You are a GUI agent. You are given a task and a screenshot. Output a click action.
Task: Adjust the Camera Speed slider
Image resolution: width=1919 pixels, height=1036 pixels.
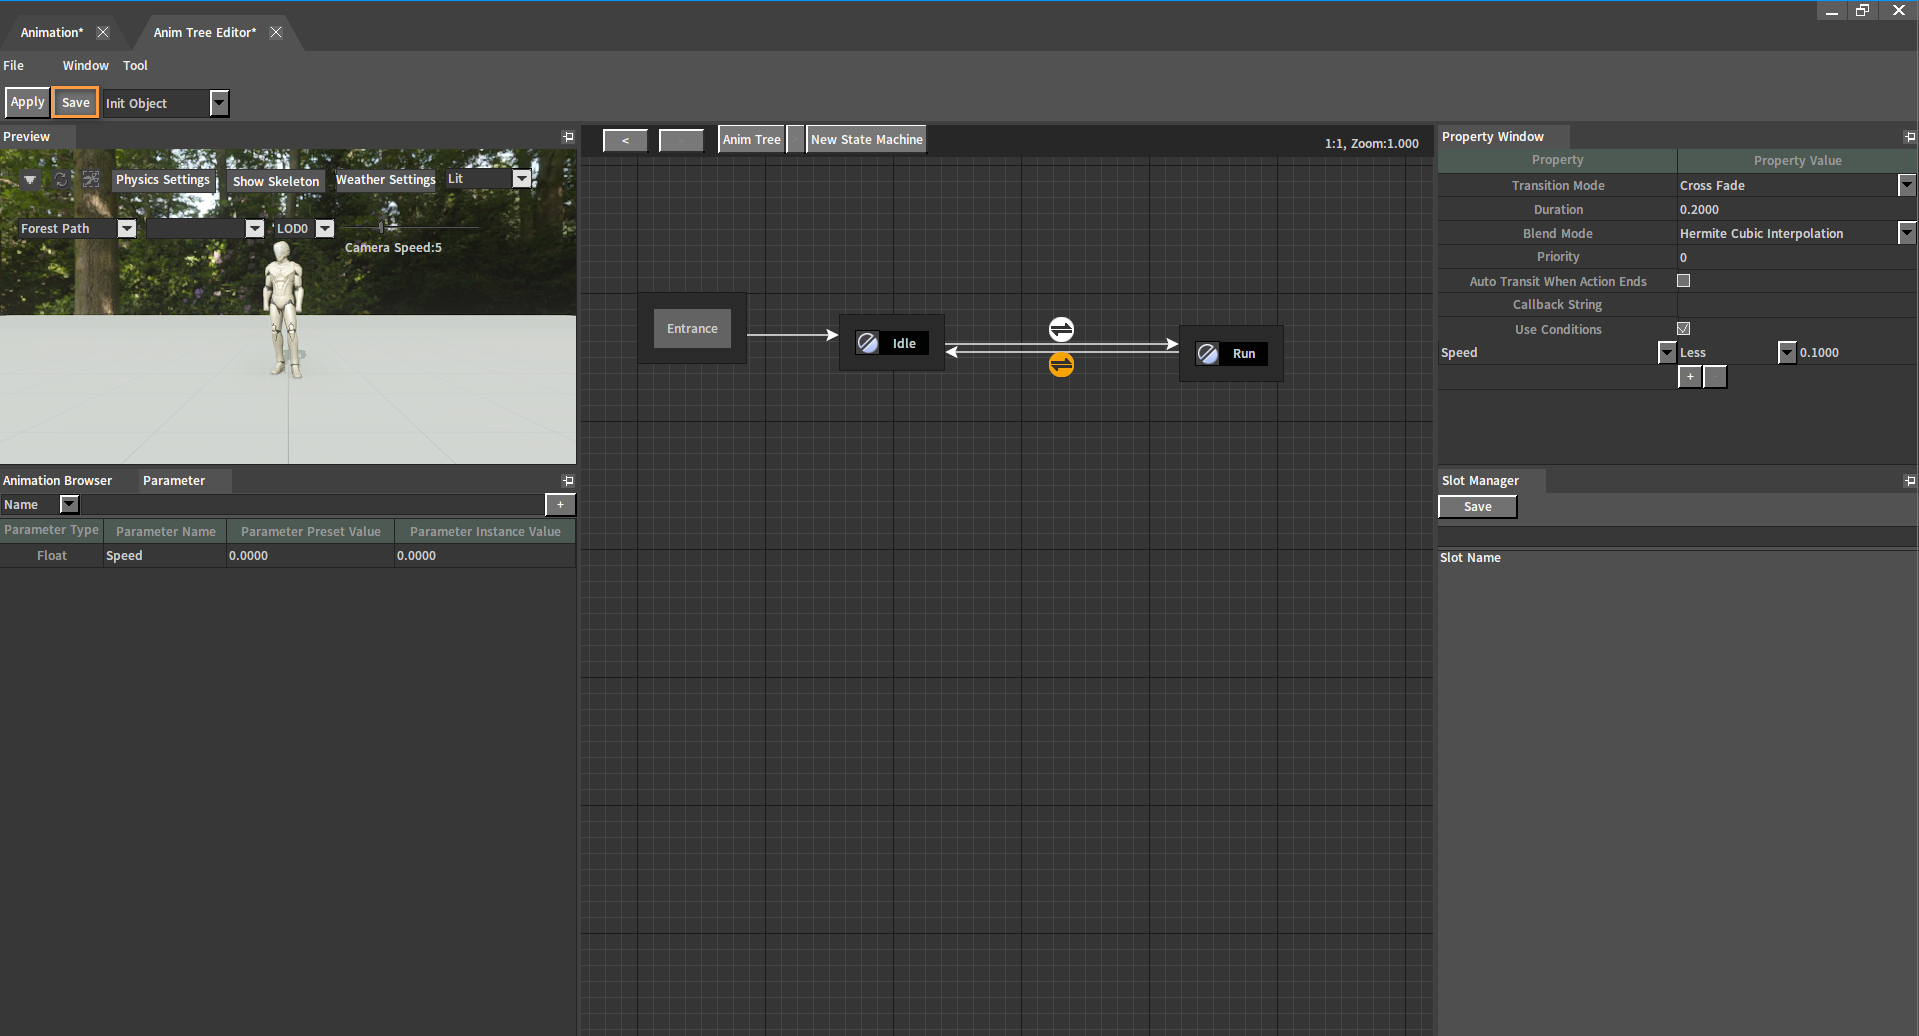click(382, 228)
